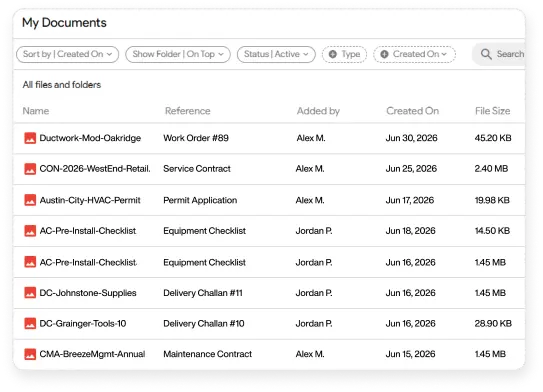Open the DC-Grainger-Tools-10 document
Screen dimensions: 543x392
point(83,323)
